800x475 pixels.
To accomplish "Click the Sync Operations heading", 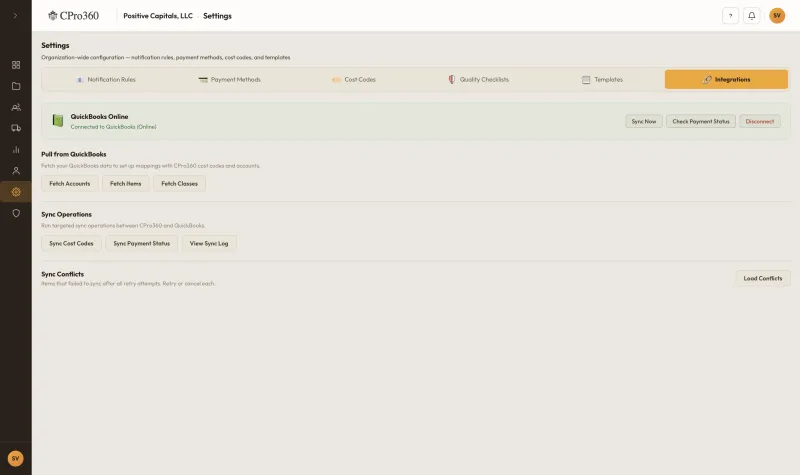I will [66, 214].
